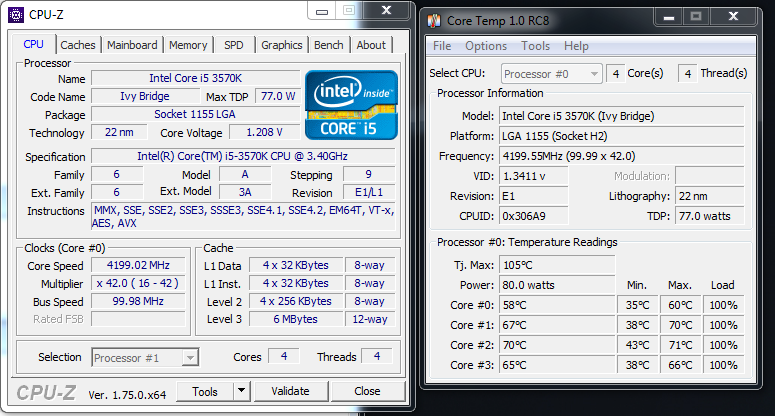The width and height of the screenshot is (775, 416).
Task: Click the Intel Core i5 logo badge
Action: click(351, 105)
